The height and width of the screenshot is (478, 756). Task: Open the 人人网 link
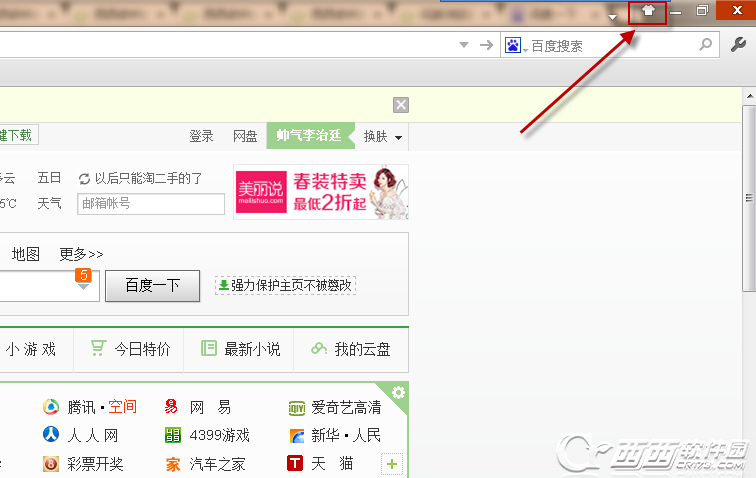pyautogui.click(x=93, y=436)
